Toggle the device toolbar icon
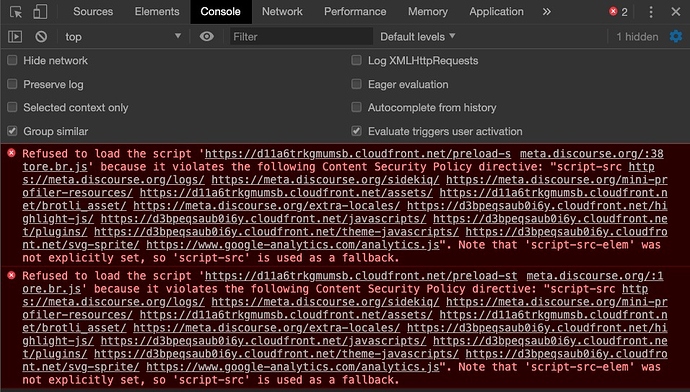Screen dimensions: 690x392 click(x=40, y=12)
